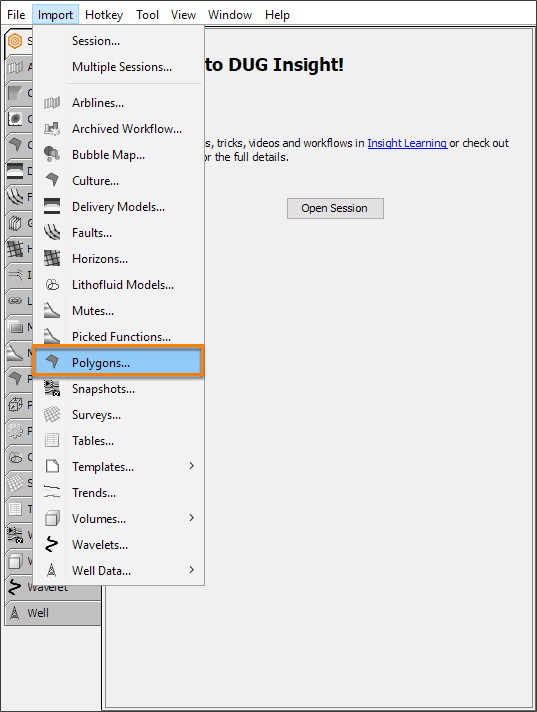Click the Lithofluid Models menu icon
537x712 pixels.
coord(52,285)
